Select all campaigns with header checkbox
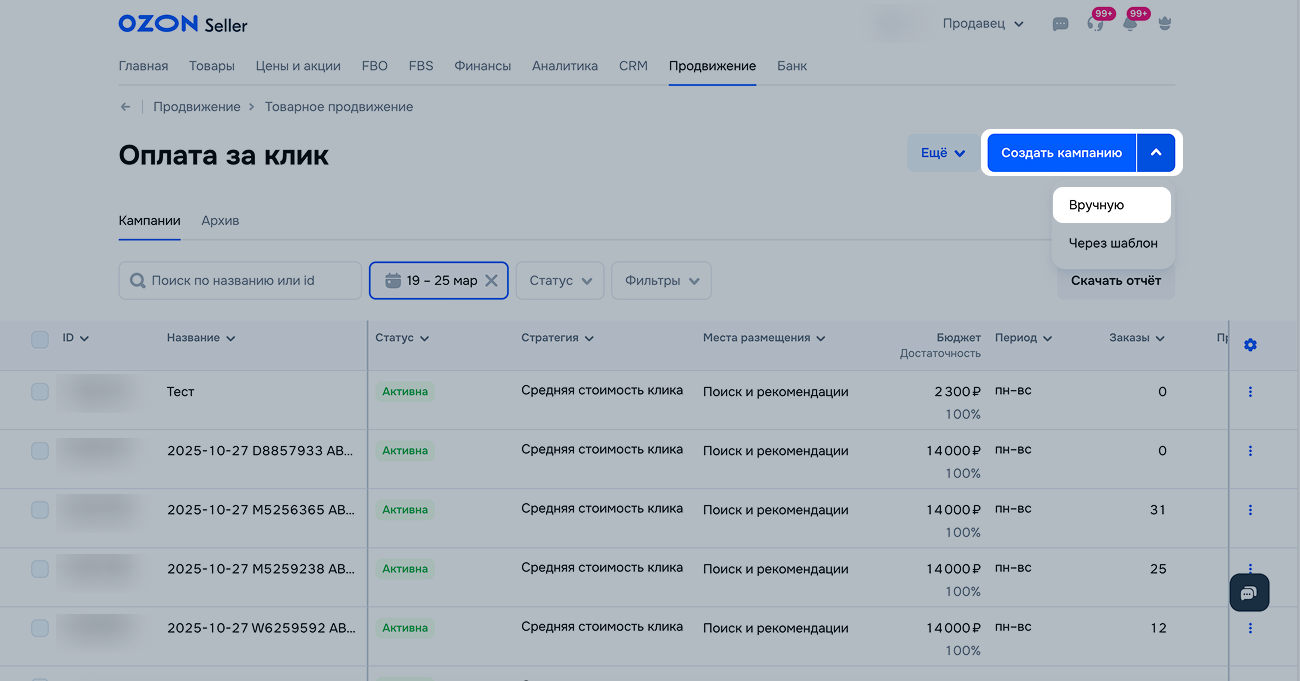1300x681 pixels. click(40, 339)
